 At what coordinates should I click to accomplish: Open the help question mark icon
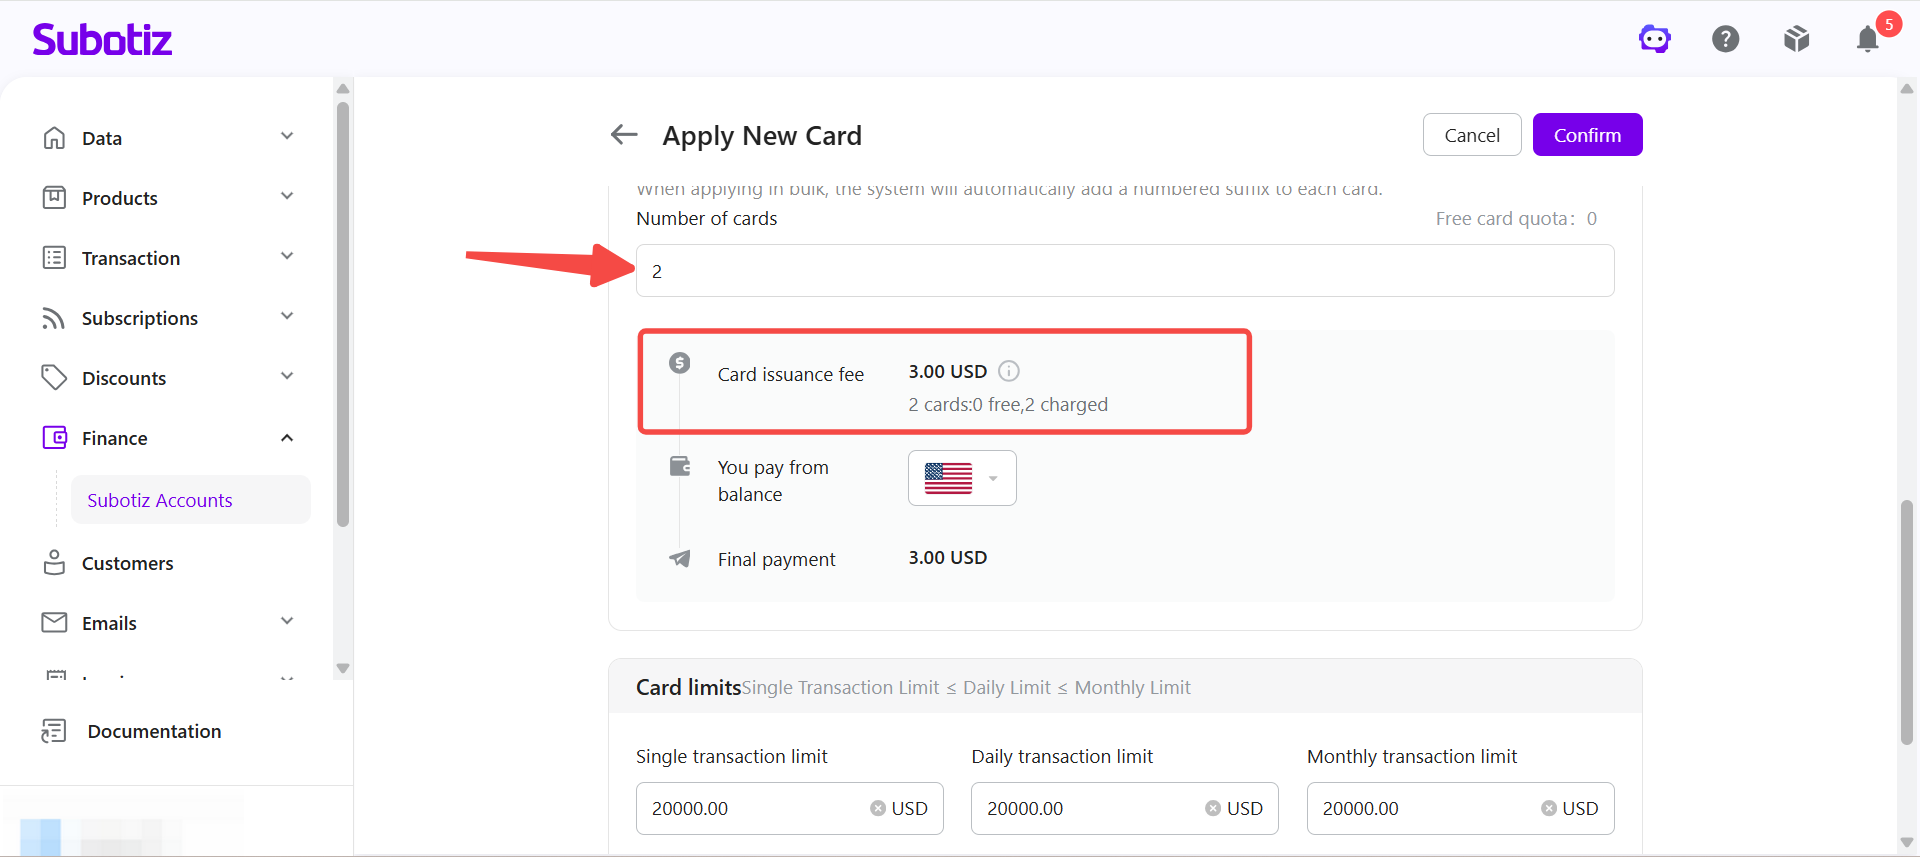(1726, 39)
